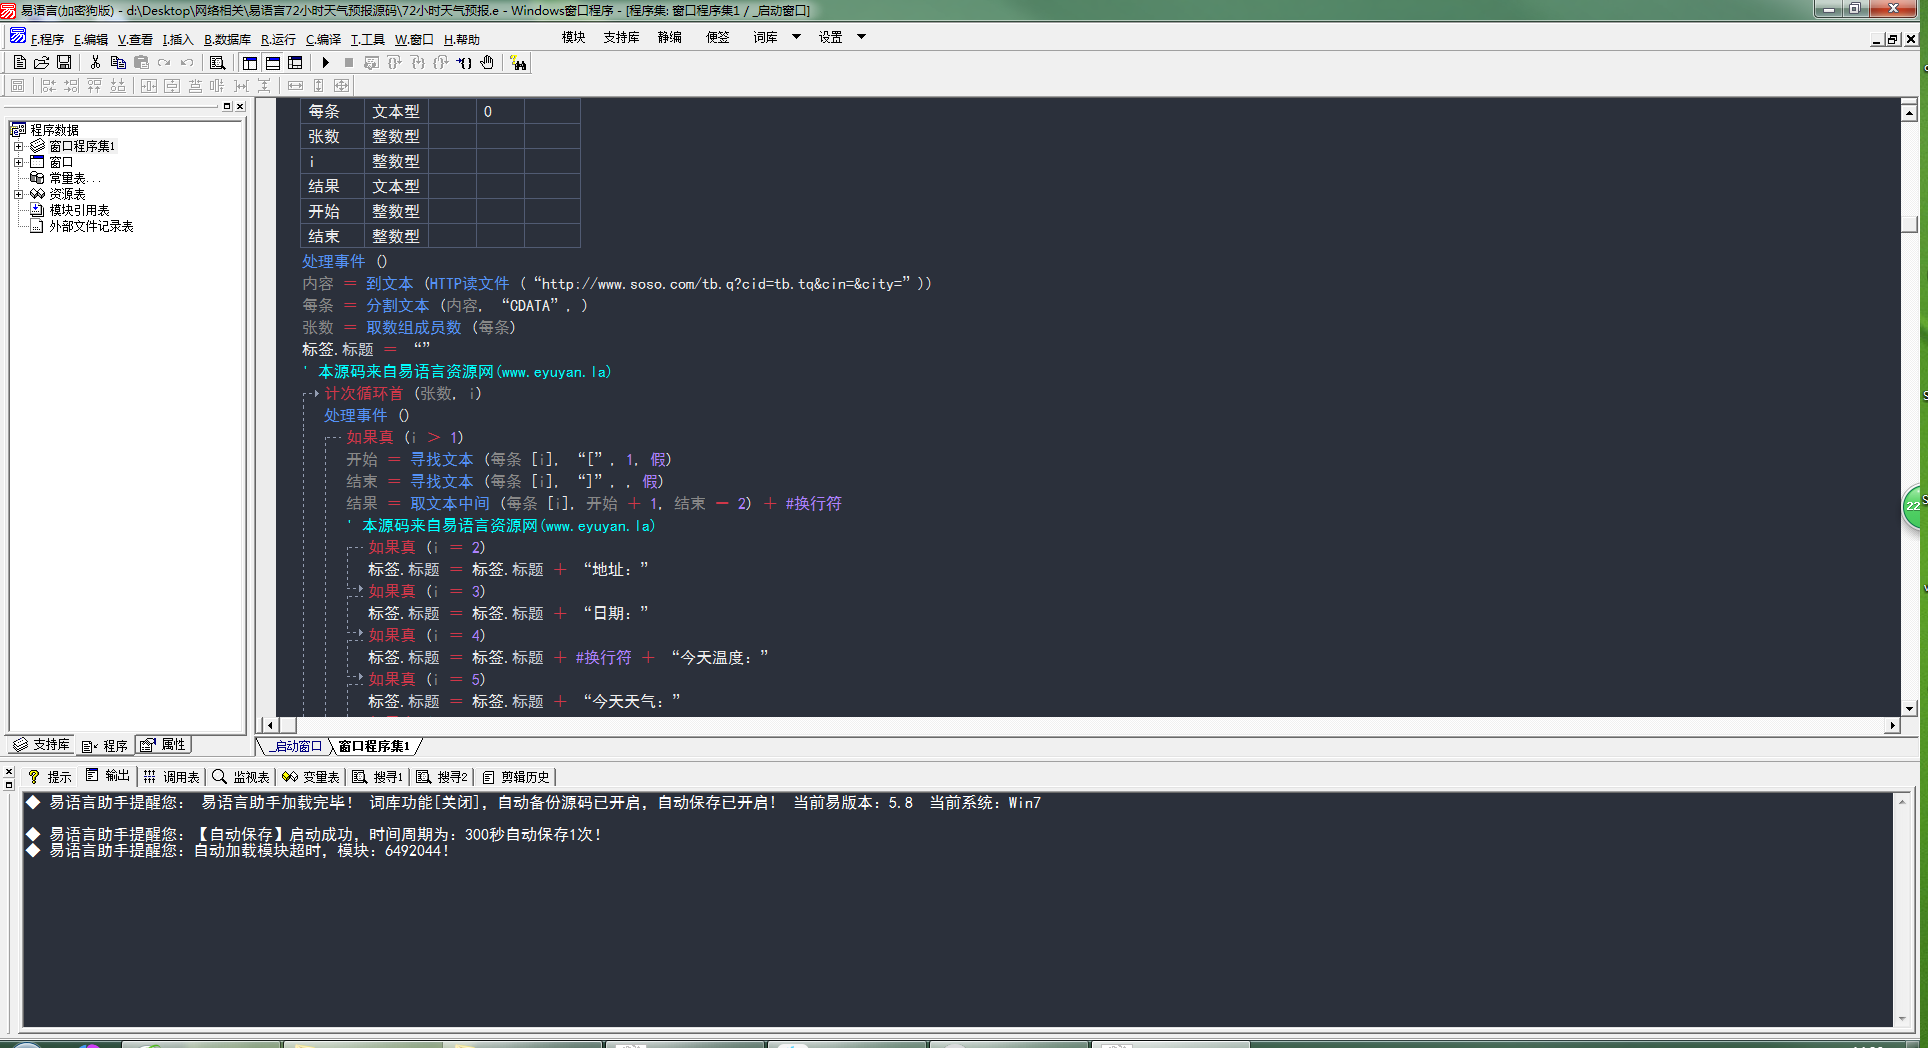This screenshot has height=1048, width=1928.
Task: Click the 模块 button in helper bar
Action: (574, 37)
